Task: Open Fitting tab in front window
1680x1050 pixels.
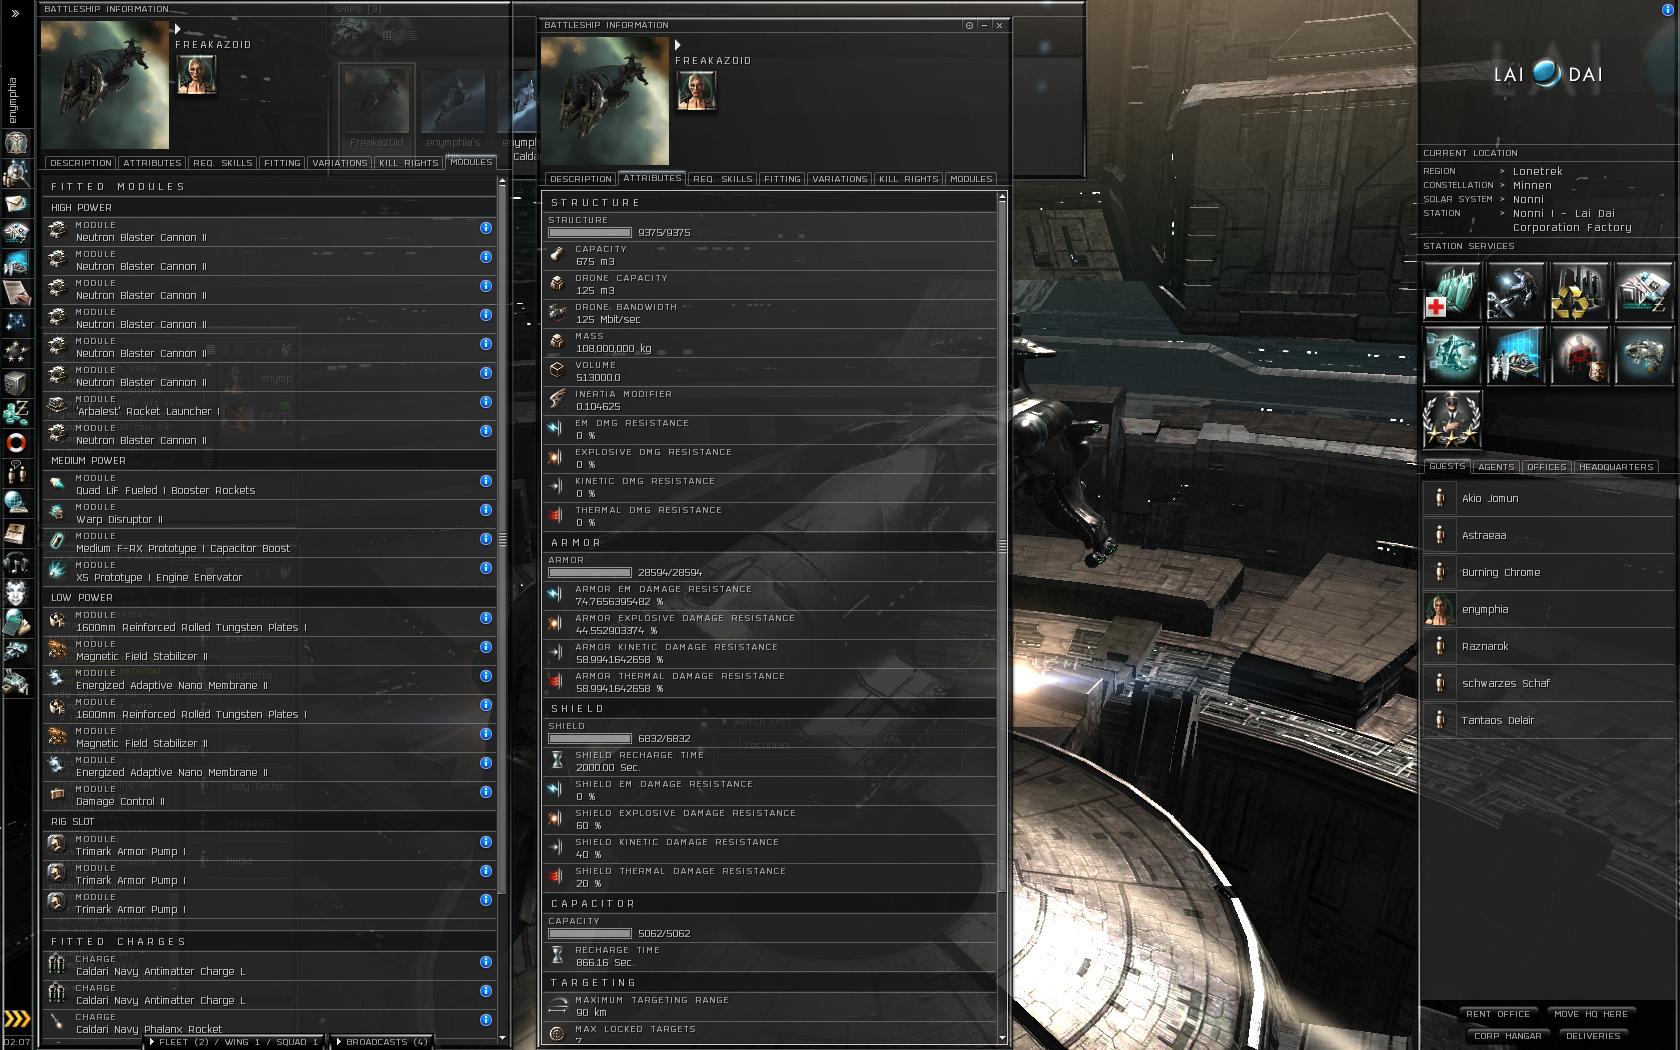Action: coord(782,179)
